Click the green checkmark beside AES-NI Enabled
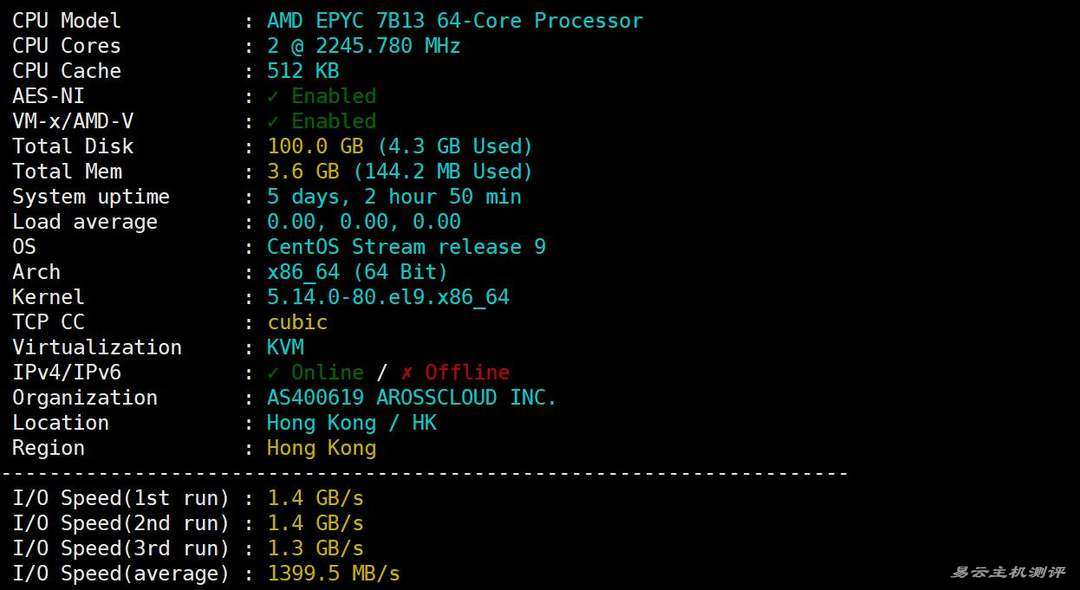Image resolution: width=1080 pixels, height=590 pixels. 273,97
